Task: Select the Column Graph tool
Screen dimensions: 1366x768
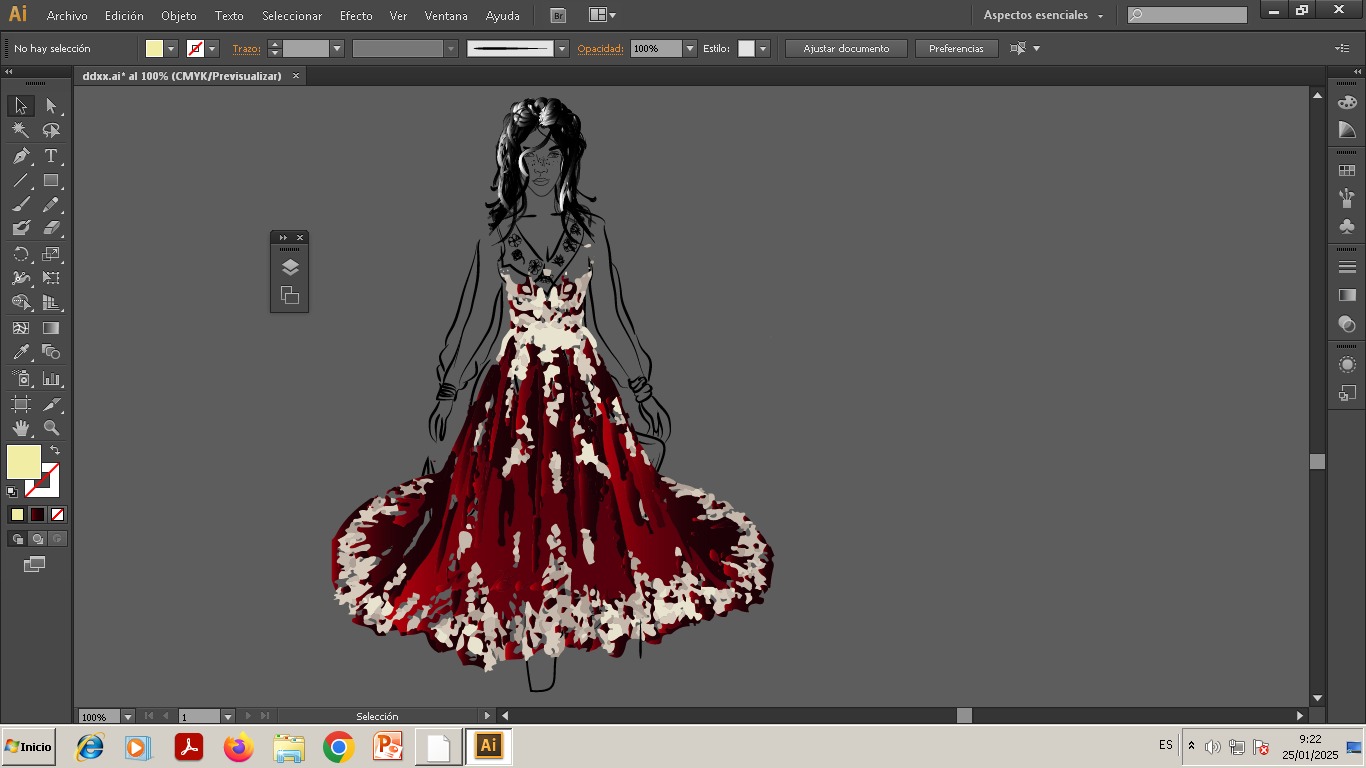Action: pos(51,379)
